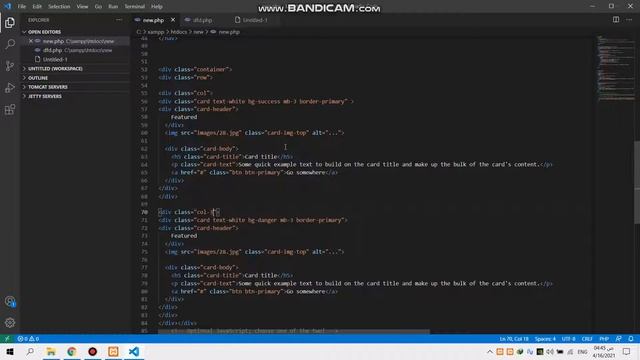
Task: Click the VS Code logo in title bar
Action: [7, 6]
